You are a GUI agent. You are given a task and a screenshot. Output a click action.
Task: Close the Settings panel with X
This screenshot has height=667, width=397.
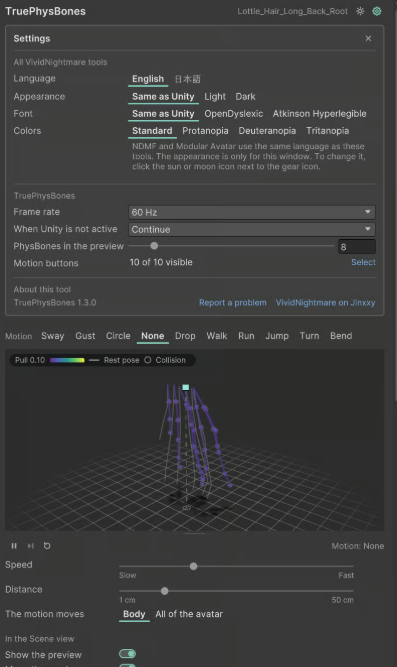pyautogui.click(x=368, y=38)
